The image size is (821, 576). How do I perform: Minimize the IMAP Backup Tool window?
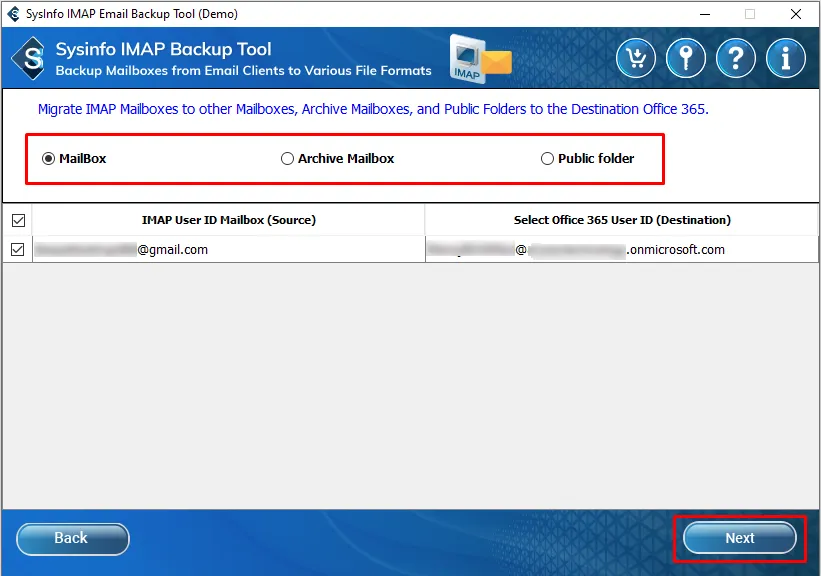tap(704, 14)
